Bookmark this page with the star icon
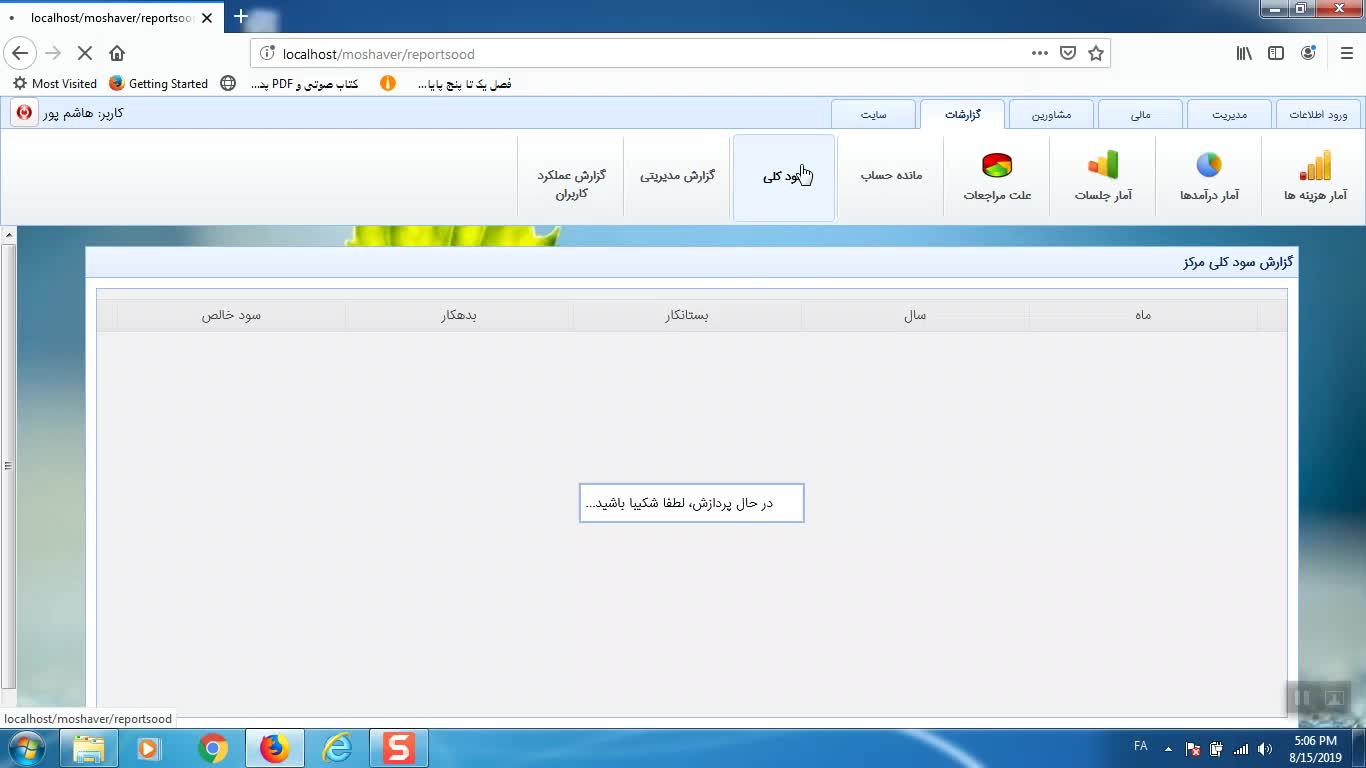The height and width of the screenshot is (768, 1366). [x=1096, y=54]
